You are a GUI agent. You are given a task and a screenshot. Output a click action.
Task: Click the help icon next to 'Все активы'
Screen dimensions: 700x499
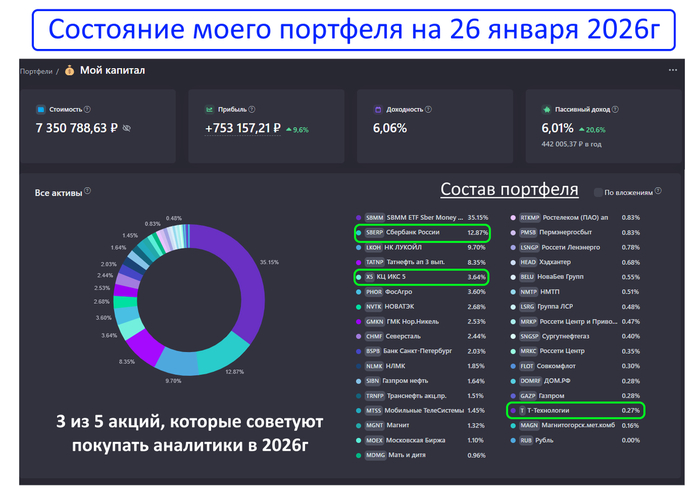pyautogui.click(x=88, y=191)
